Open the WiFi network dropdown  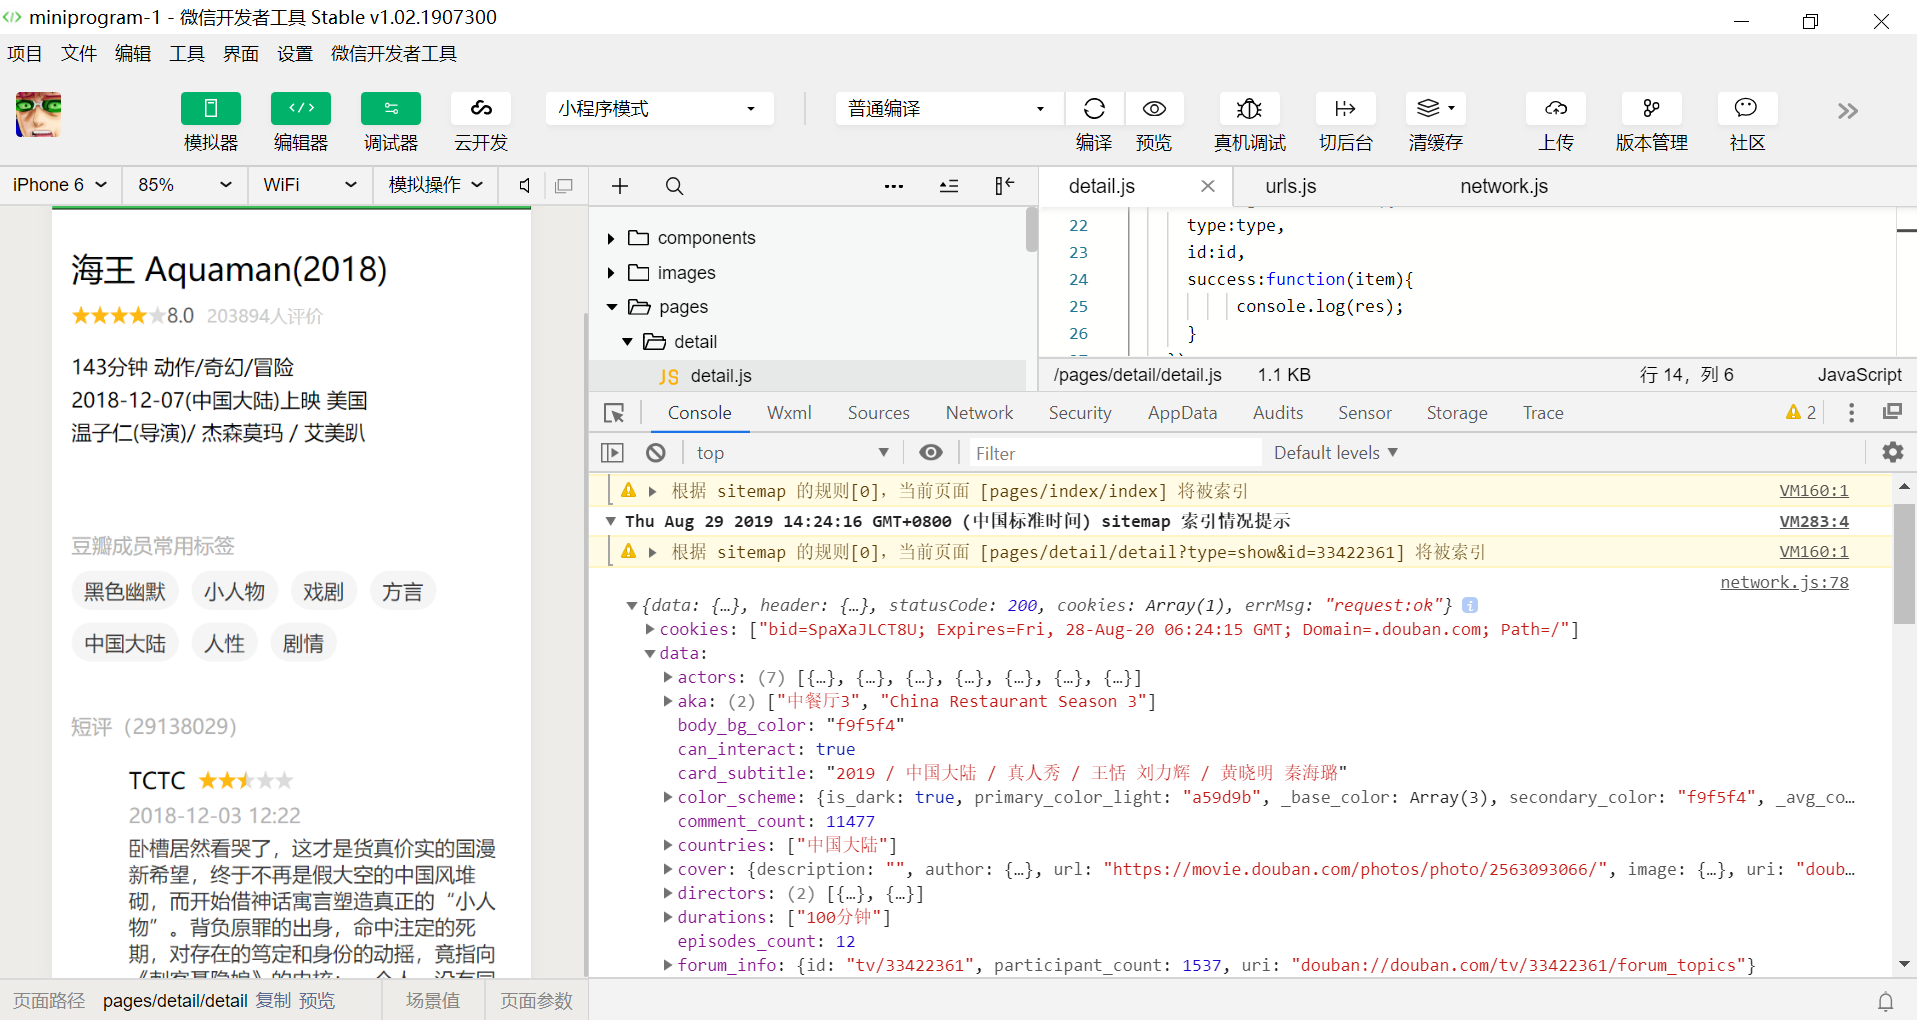[309, 185]
